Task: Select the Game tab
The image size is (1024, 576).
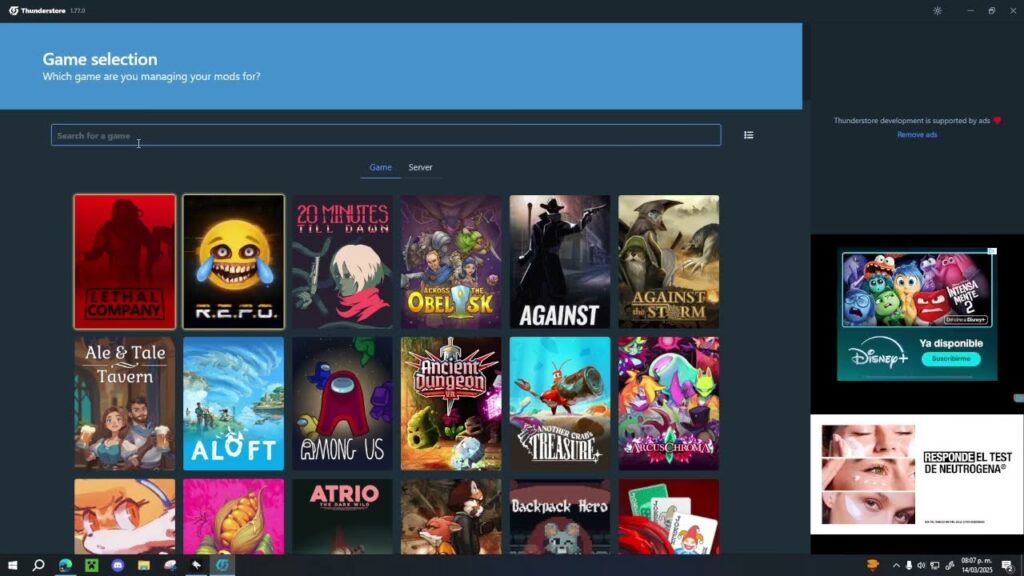Action: click(x=380, y=168)
